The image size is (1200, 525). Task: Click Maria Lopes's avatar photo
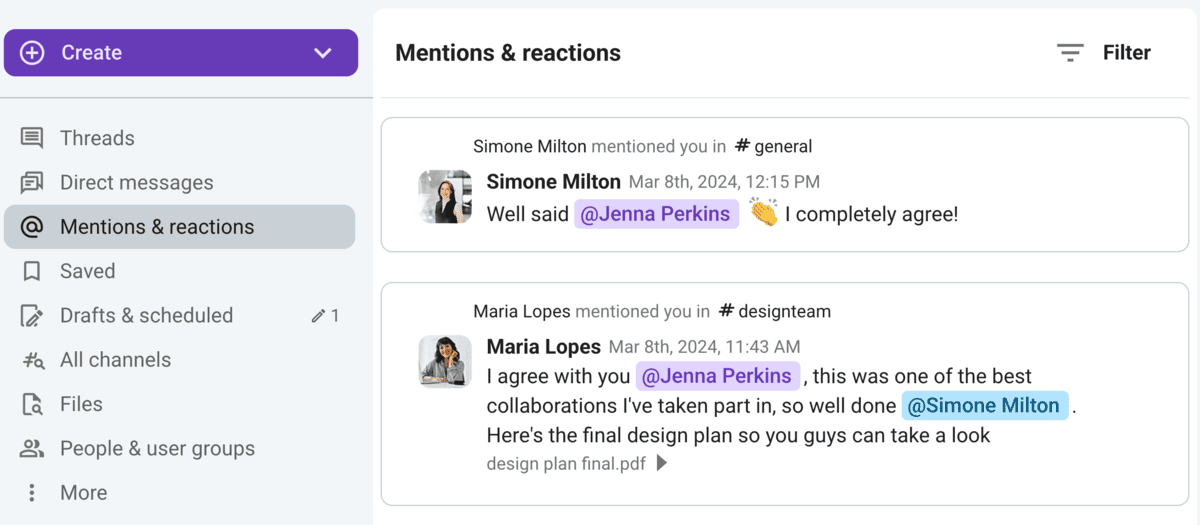click(445, 361)
